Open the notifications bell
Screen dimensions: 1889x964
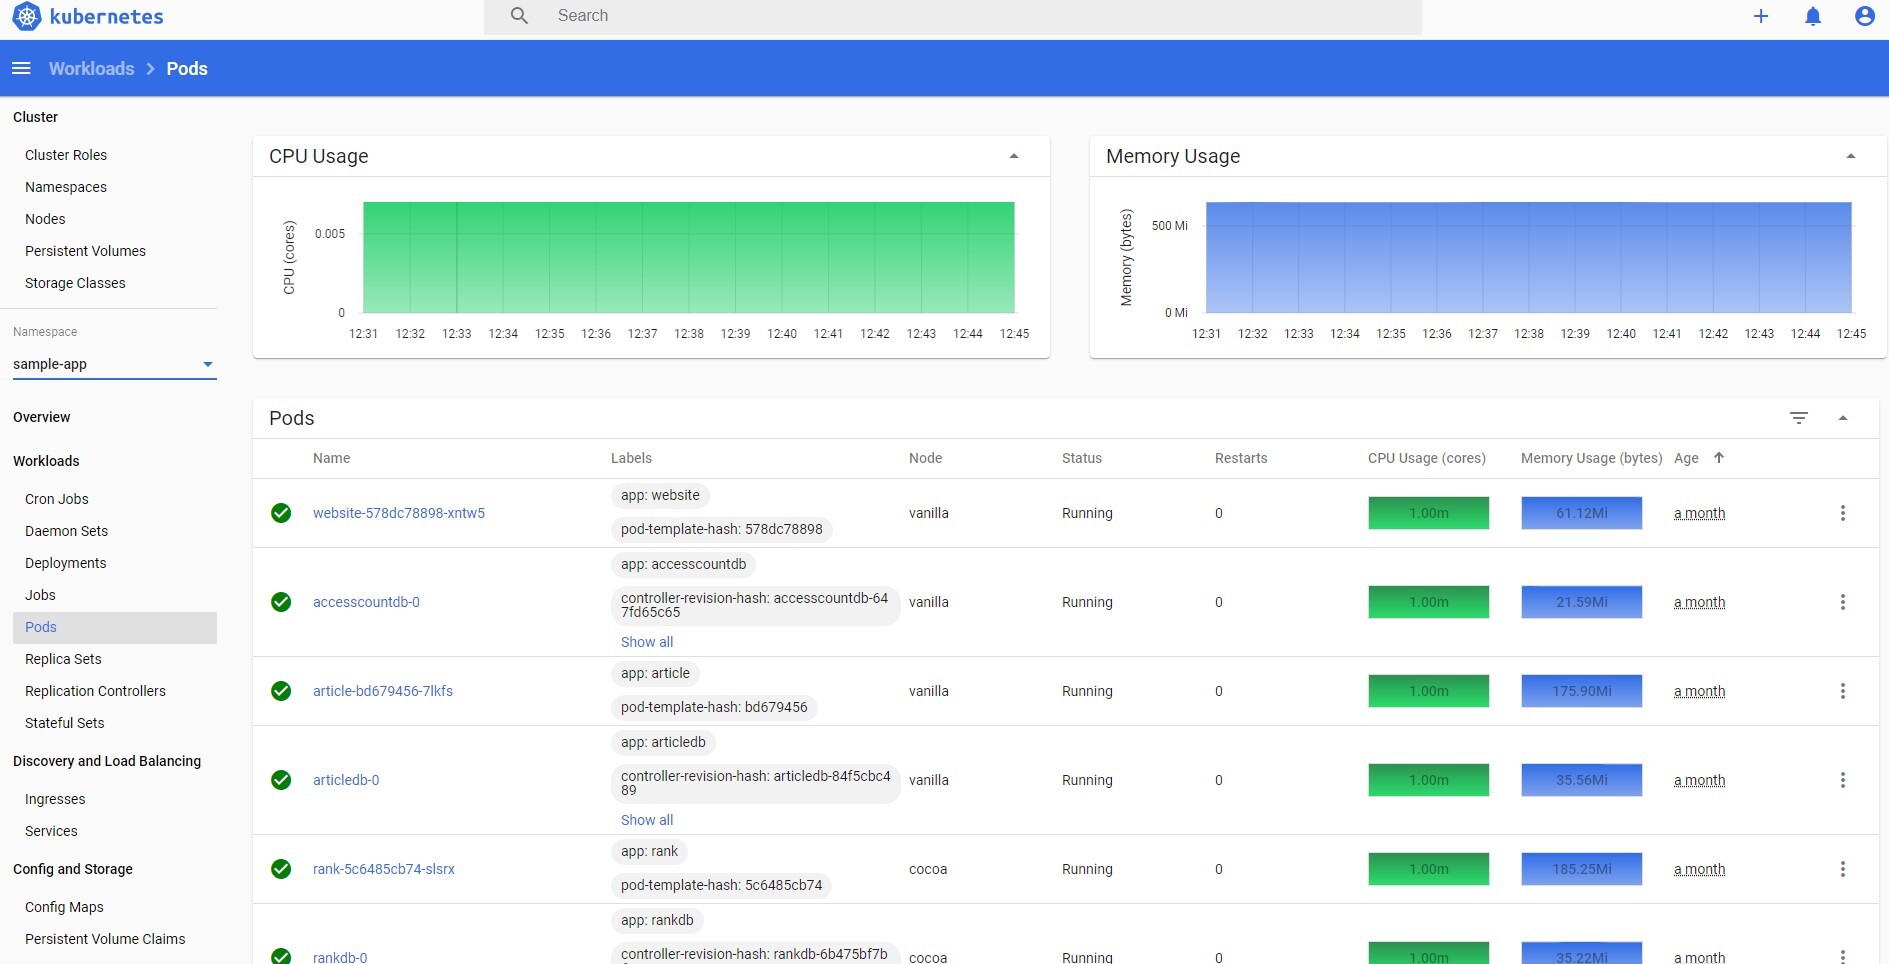pos(1813,16)
